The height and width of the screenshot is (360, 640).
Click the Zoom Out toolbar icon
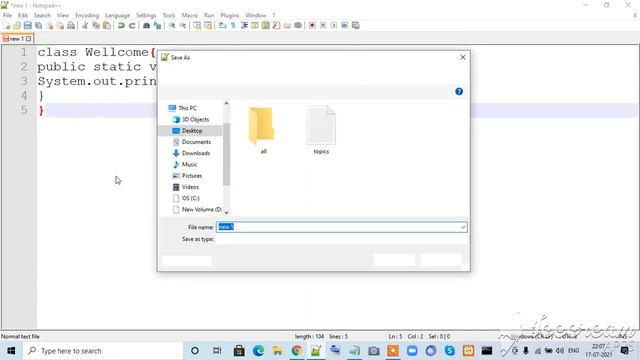[183, 25]
